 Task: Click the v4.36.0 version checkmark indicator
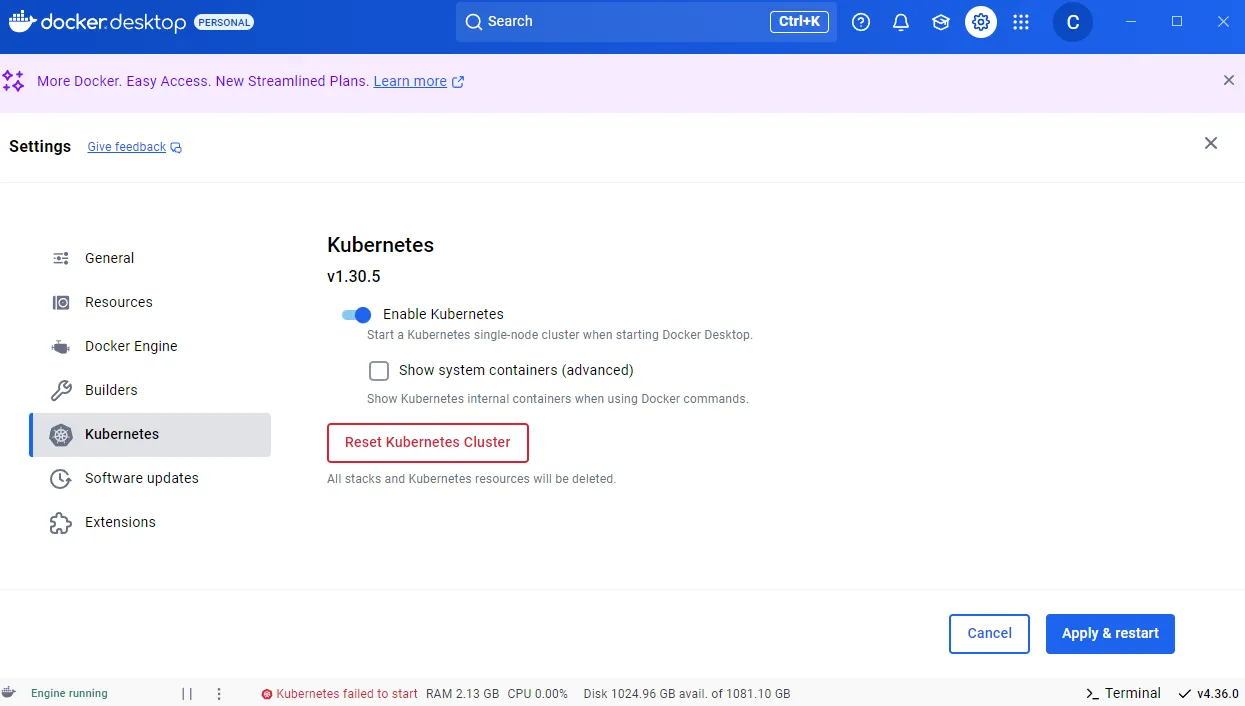pyautogui.click(x=1208, y=693)
